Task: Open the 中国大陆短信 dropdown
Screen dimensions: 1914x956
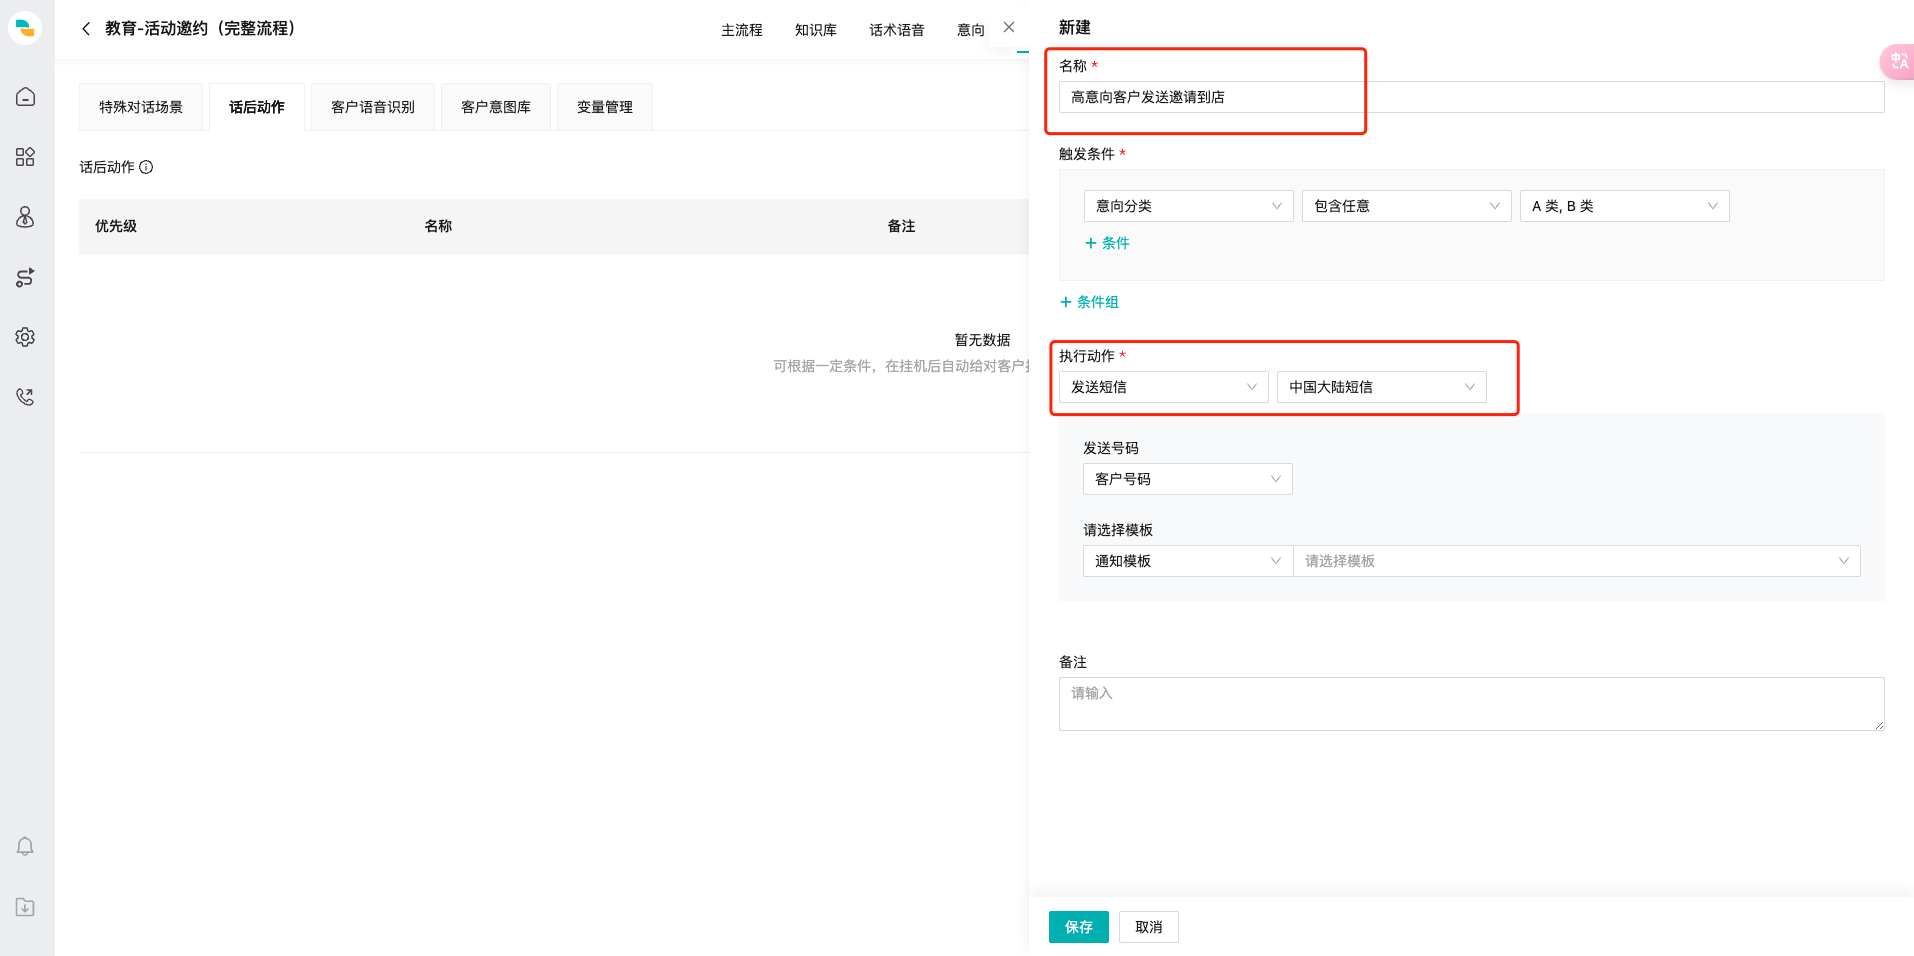Action: click(1382, 387)
